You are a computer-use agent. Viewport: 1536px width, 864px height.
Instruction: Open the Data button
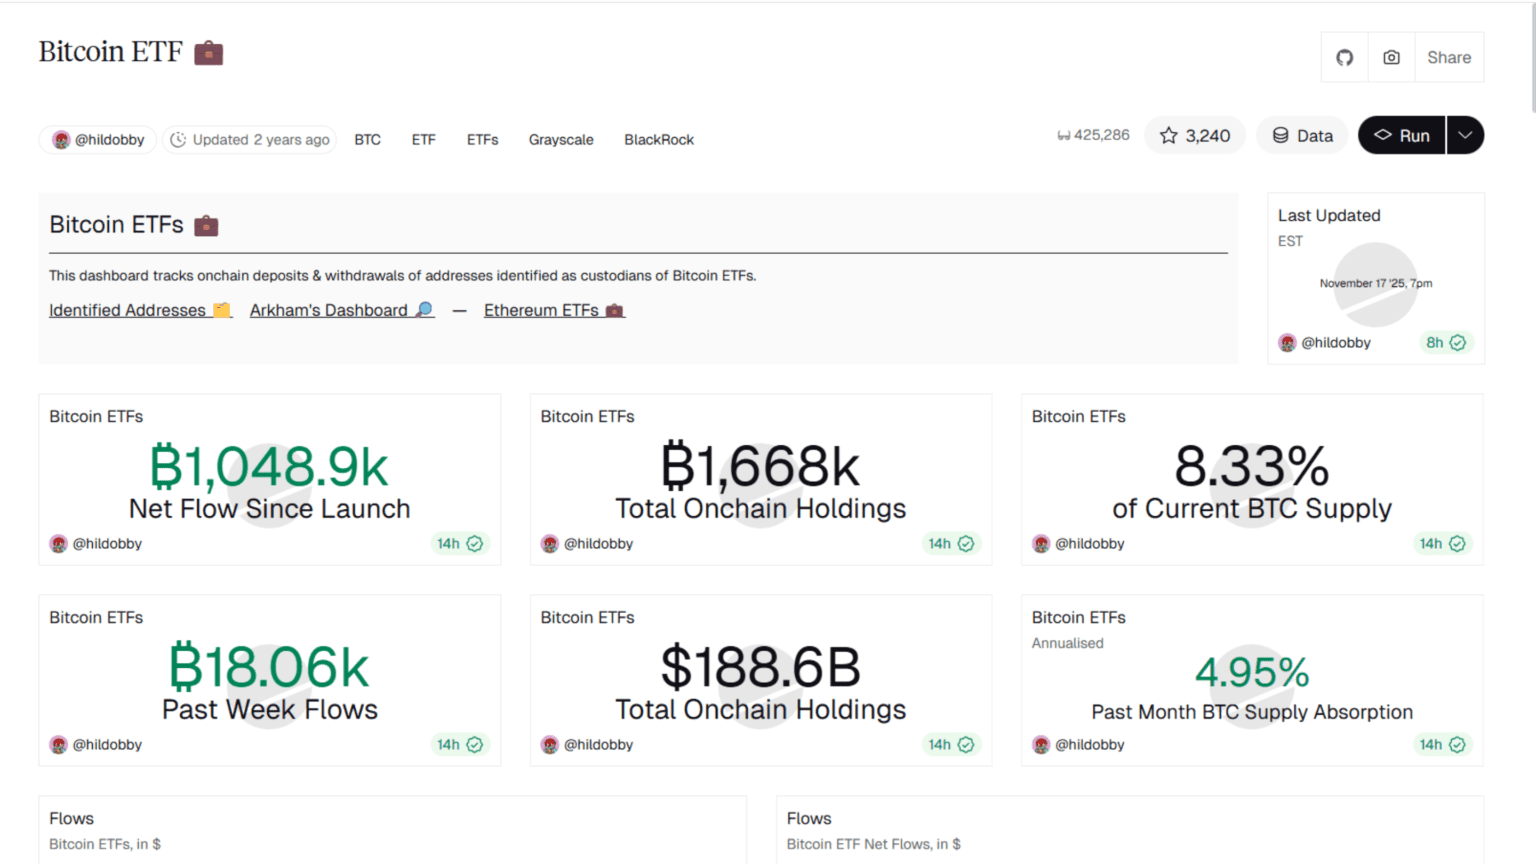click(1302, 135)
